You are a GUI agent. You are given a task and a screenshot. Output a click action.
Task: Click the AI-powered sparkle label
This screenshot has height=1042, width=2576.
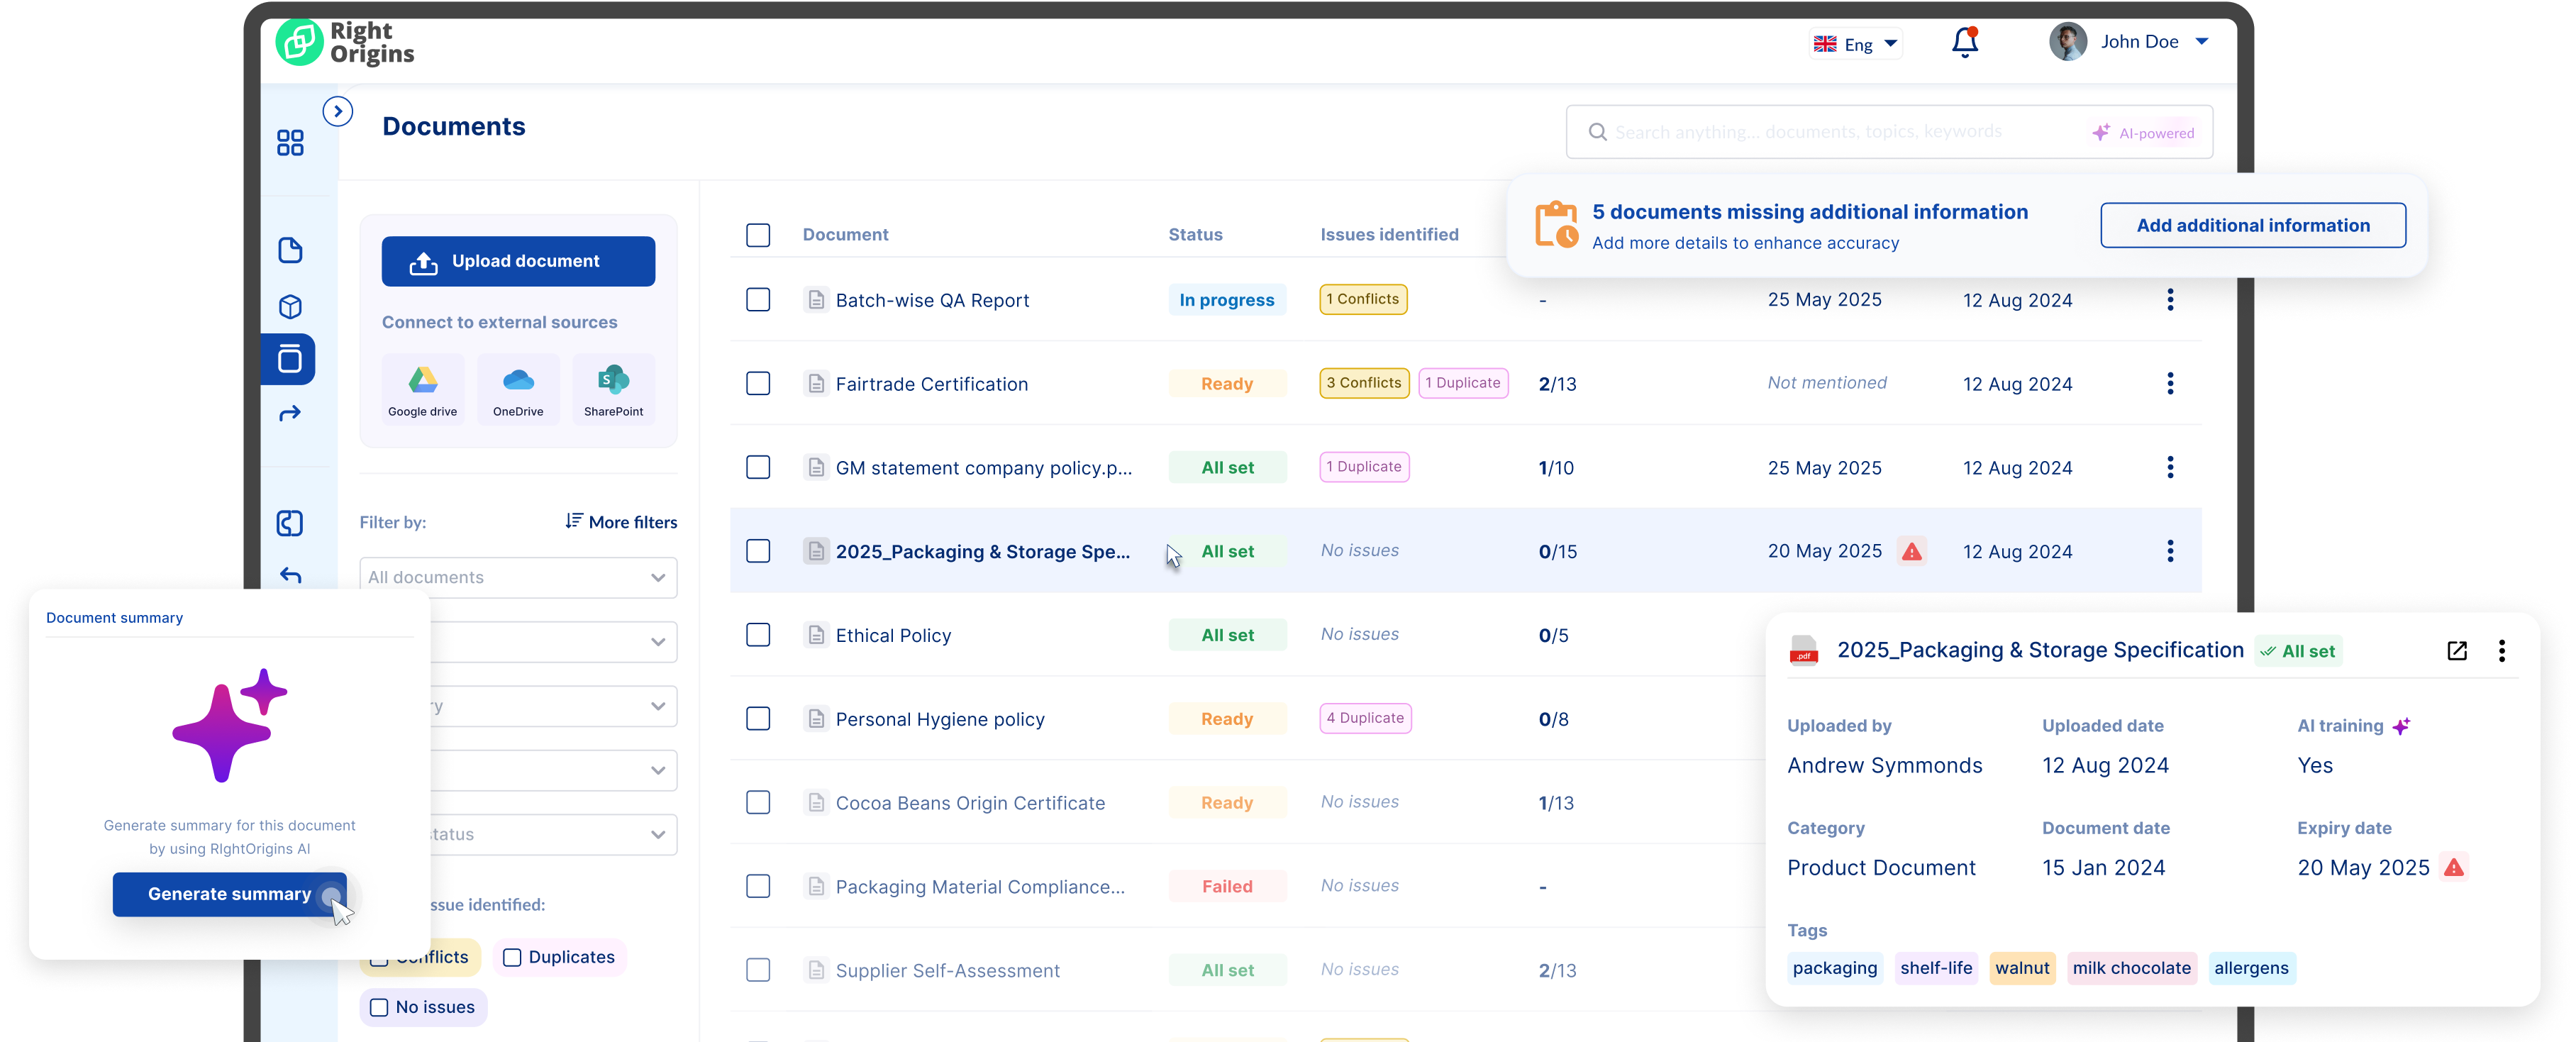2144,133
